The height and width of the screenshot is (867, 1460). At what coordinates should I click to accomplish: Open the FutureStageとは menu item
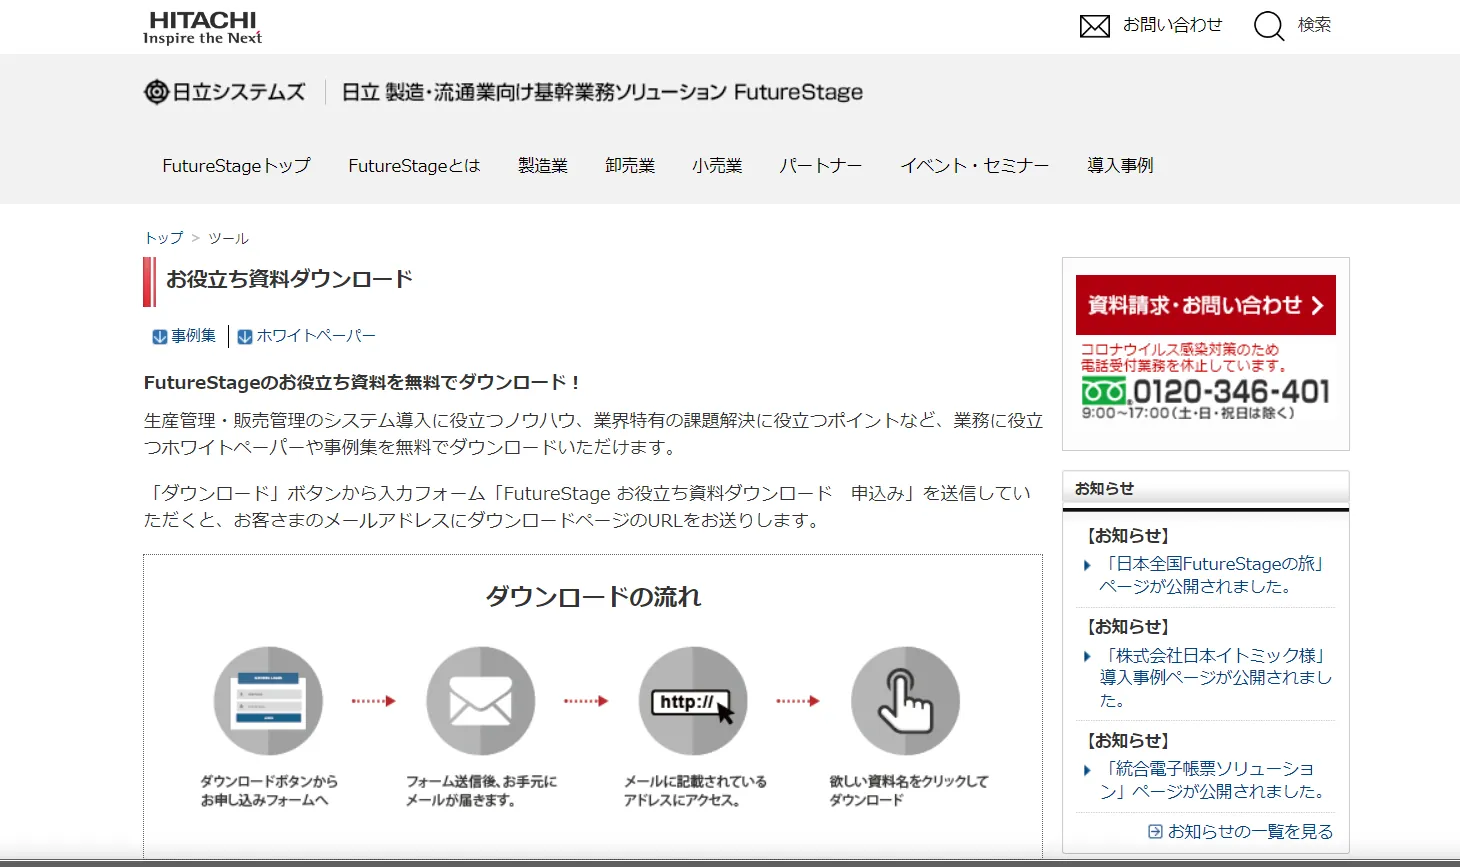pos(414,166)
